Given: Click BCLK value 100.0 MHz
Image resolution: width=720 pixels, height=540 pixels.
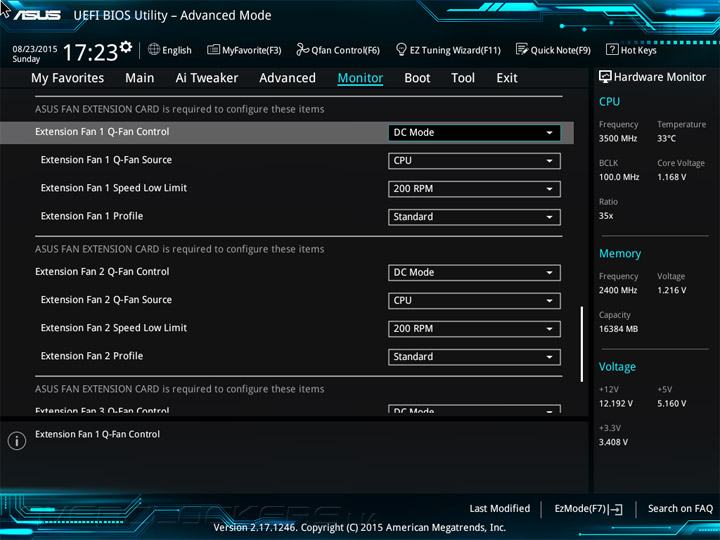Looking at the screenshot, I should click(619, 177).
